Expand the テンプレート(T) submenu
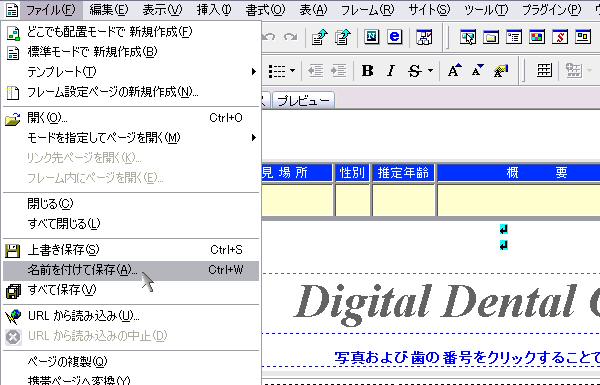The image size is (600, 385). click(131, 72)
